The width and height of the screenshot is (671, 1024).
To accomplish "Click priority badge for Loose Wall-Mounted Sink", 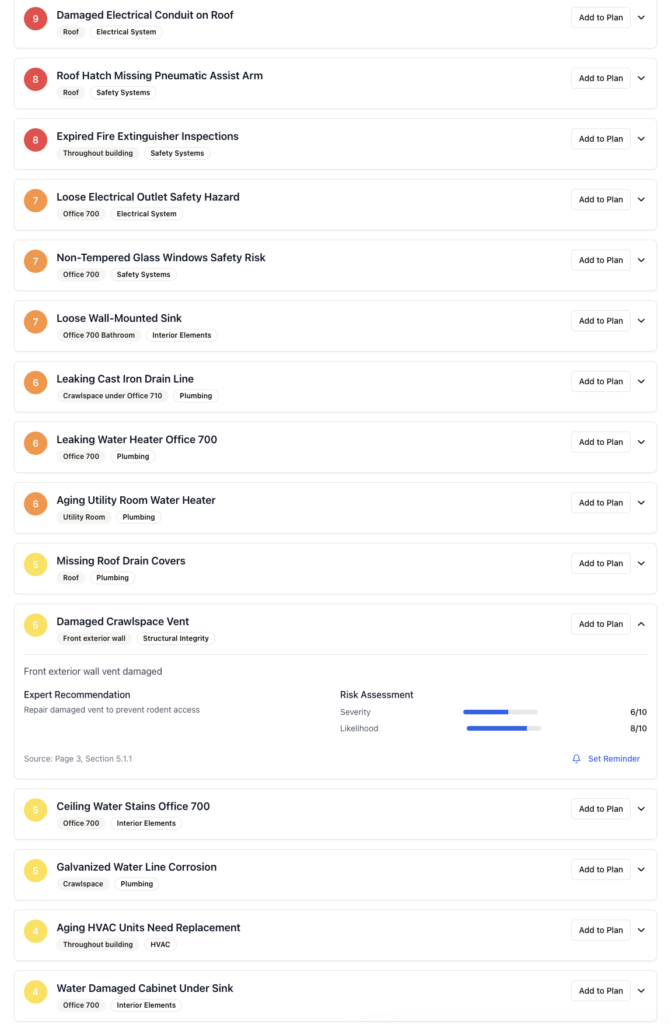I will [x=36, y=322].
